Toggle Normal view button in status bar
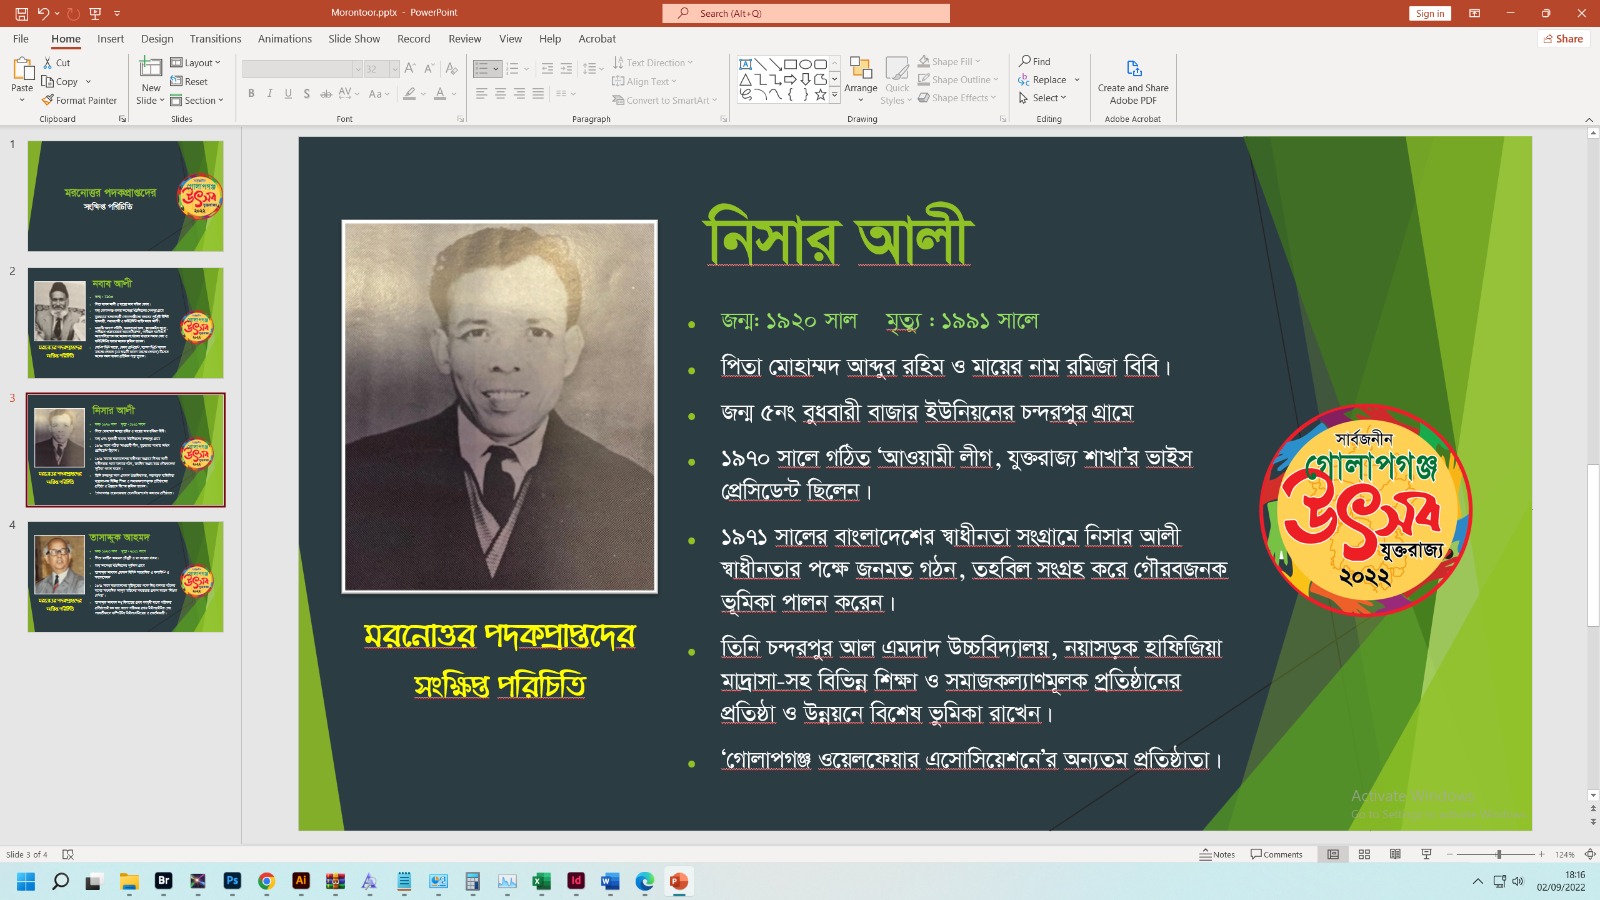The image size is (1600, 900). pos(1333,854)
